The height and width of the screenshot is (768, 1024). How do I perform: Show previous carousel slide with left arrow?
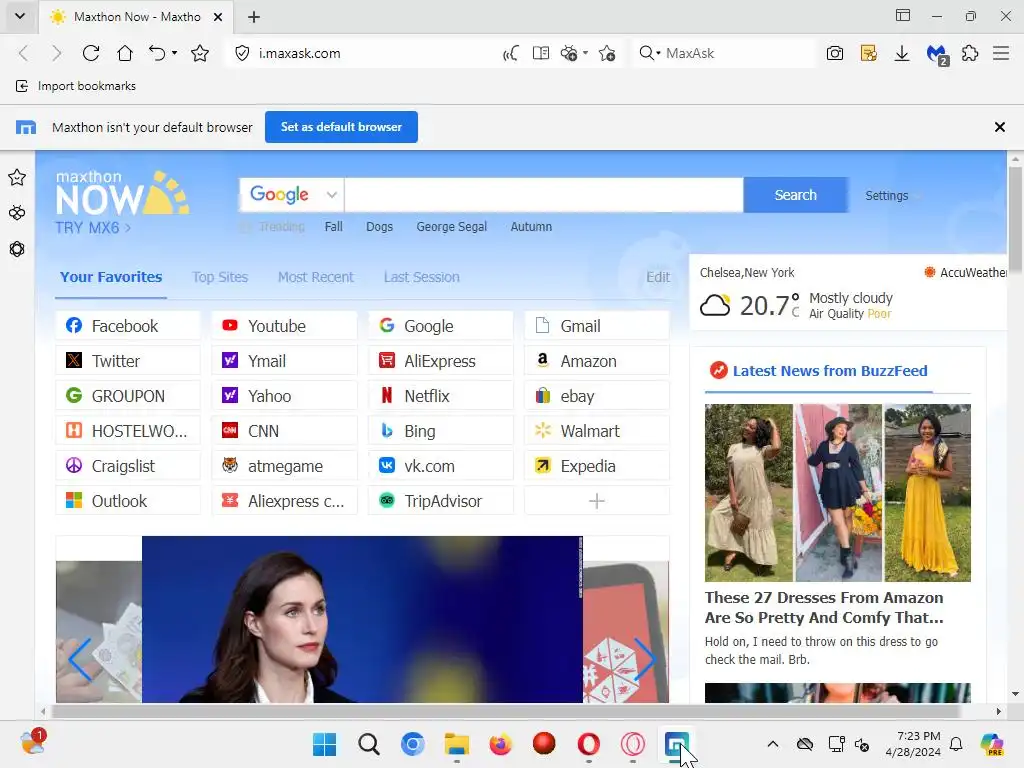coord(80,660)
